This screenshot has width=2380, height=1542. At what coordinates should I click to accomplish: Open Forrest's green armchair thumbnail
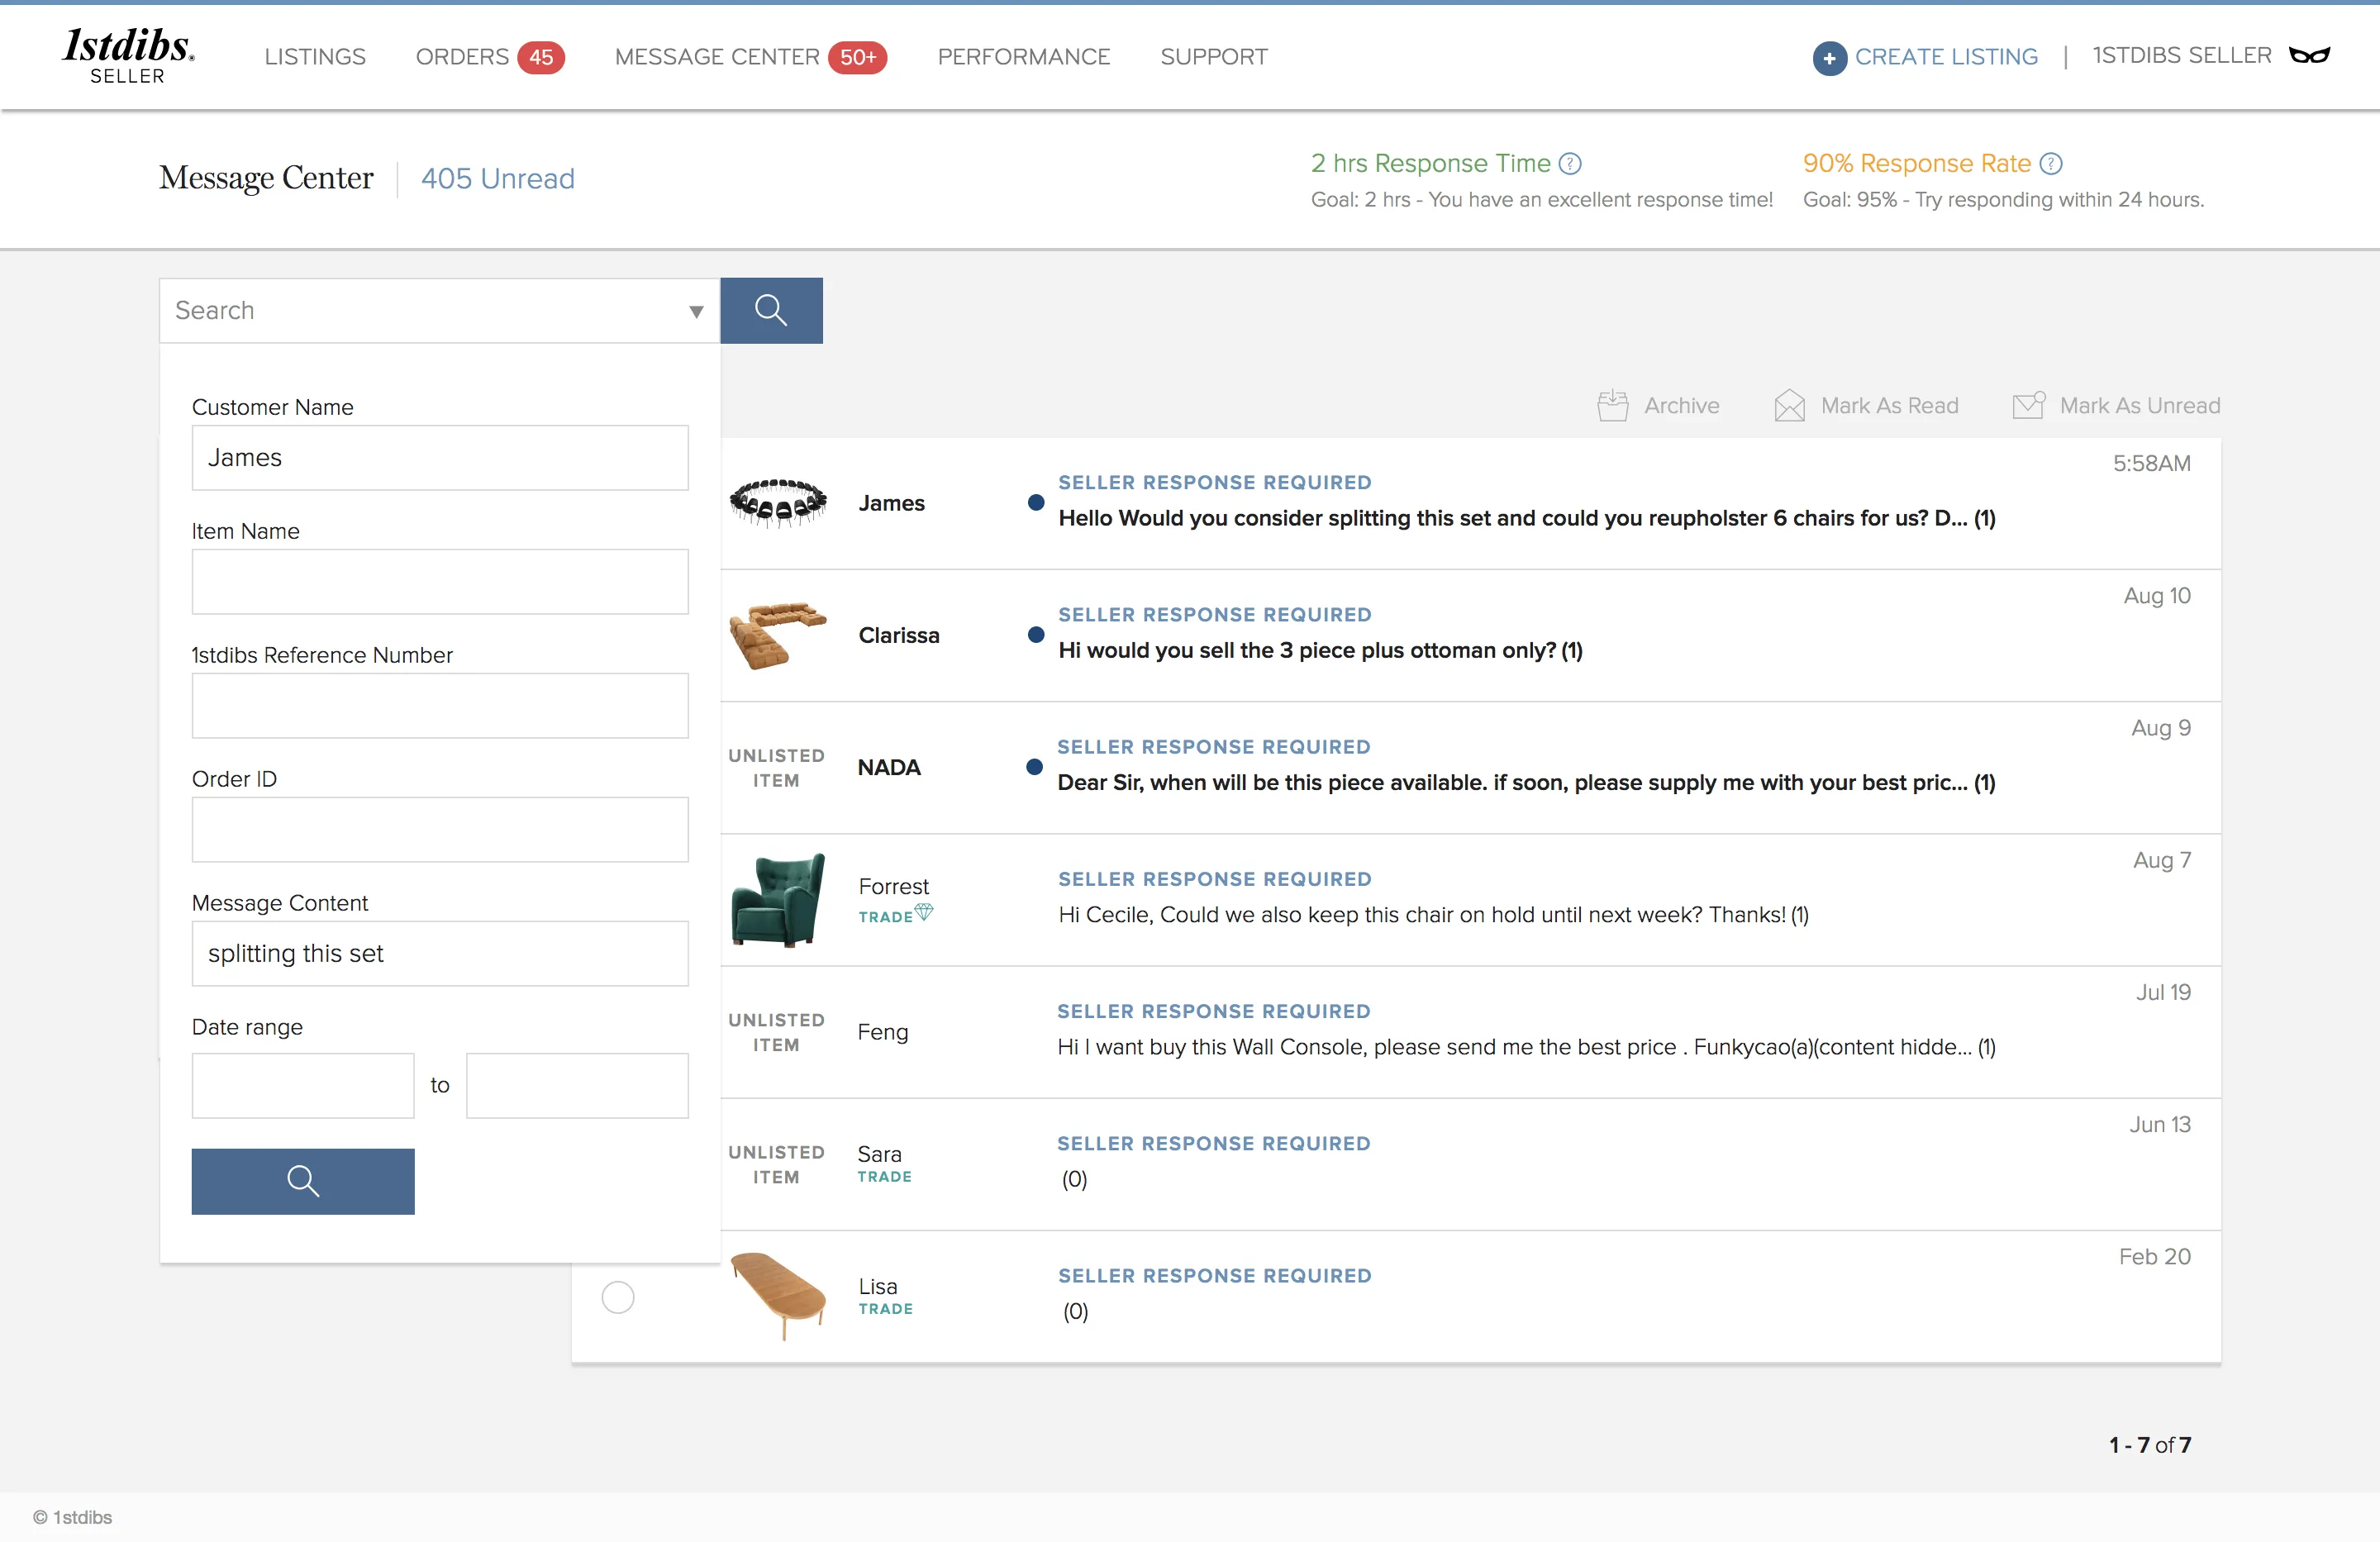click(778, 899)
